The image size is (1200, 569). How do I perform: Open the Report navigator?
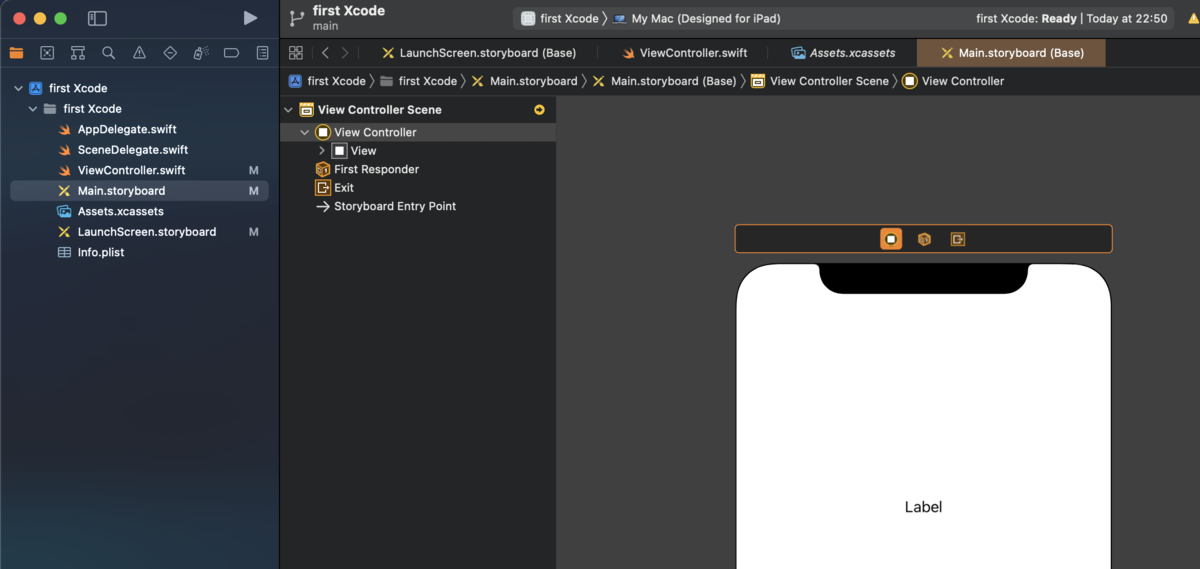pos(262,53)
